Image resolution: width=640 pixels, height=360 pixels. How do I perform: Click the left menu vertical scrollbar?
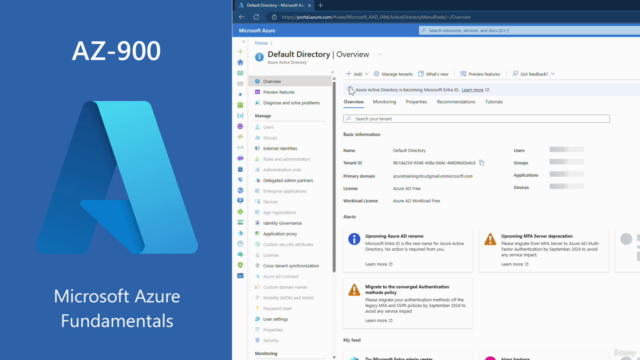point(334,176)
